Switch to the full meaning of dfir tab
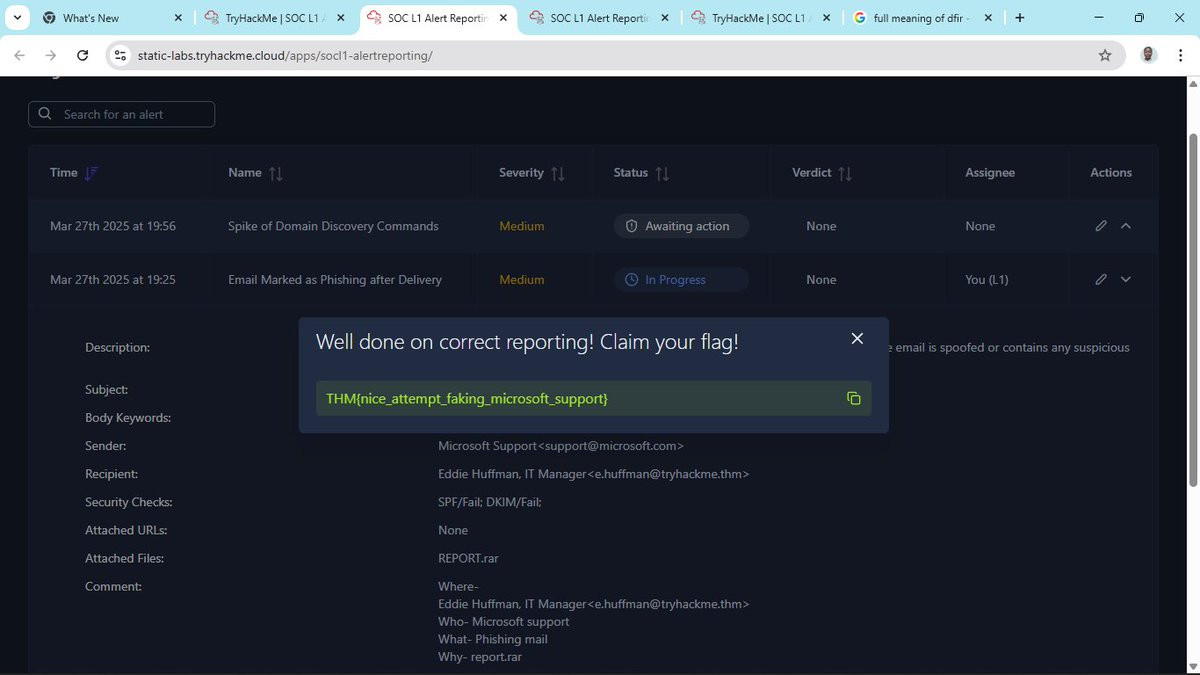1200x675 pixels. [921, 18]
